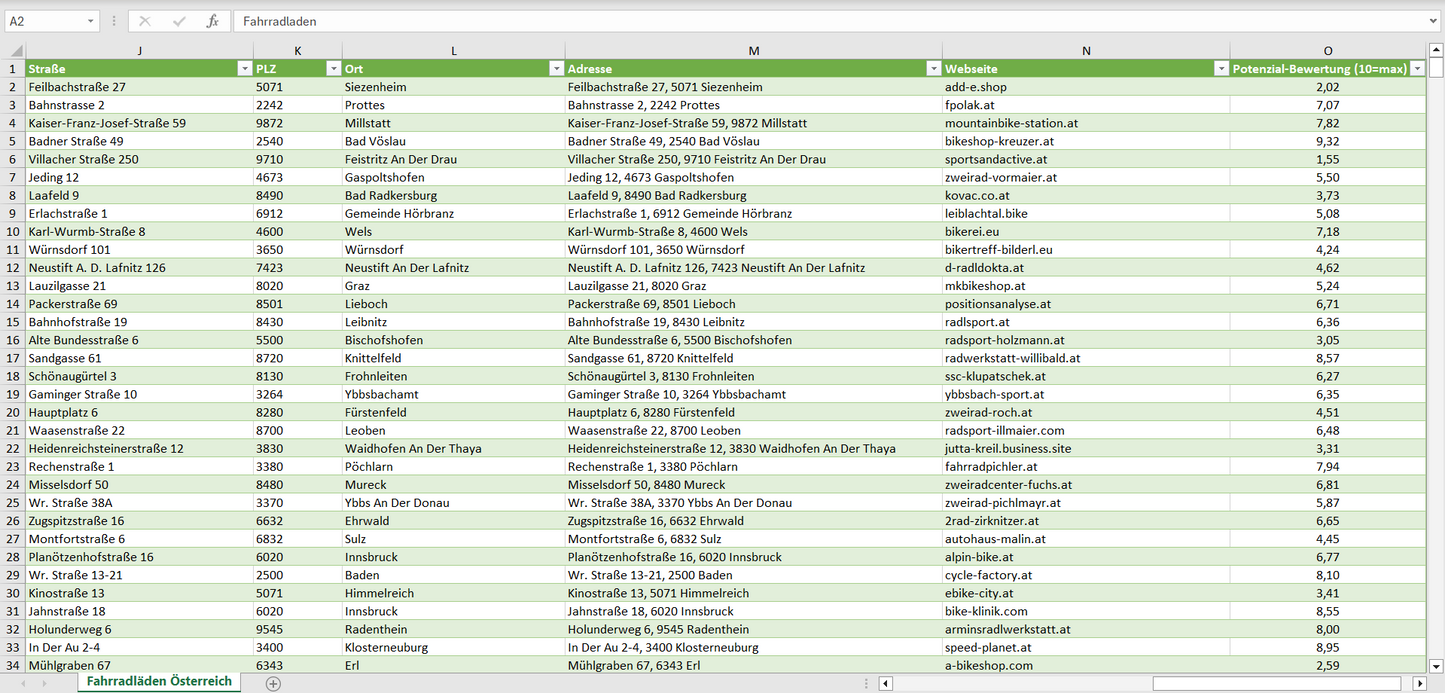Open the PLZ column filter dropdown
Screen dimensions: 1445x693
click(x=333, y=69)
